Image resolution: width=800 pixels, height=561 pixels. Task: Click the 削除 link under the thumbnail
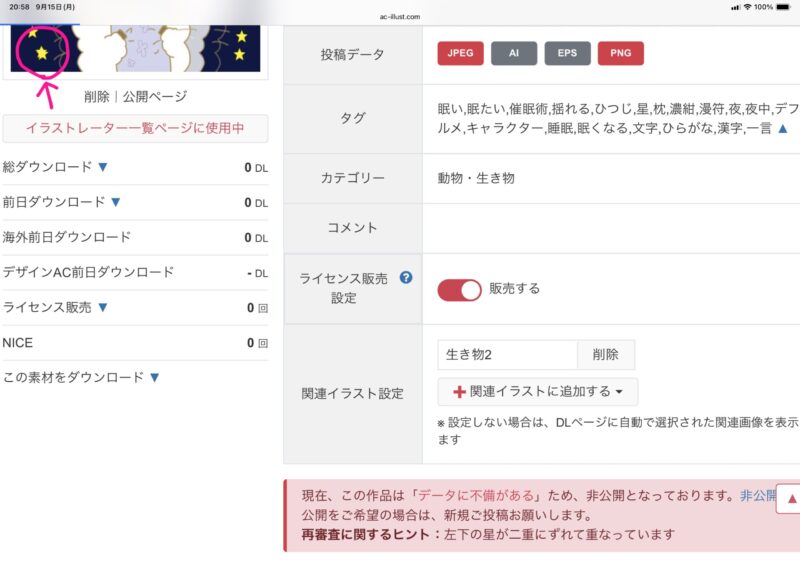click(97, 97)
